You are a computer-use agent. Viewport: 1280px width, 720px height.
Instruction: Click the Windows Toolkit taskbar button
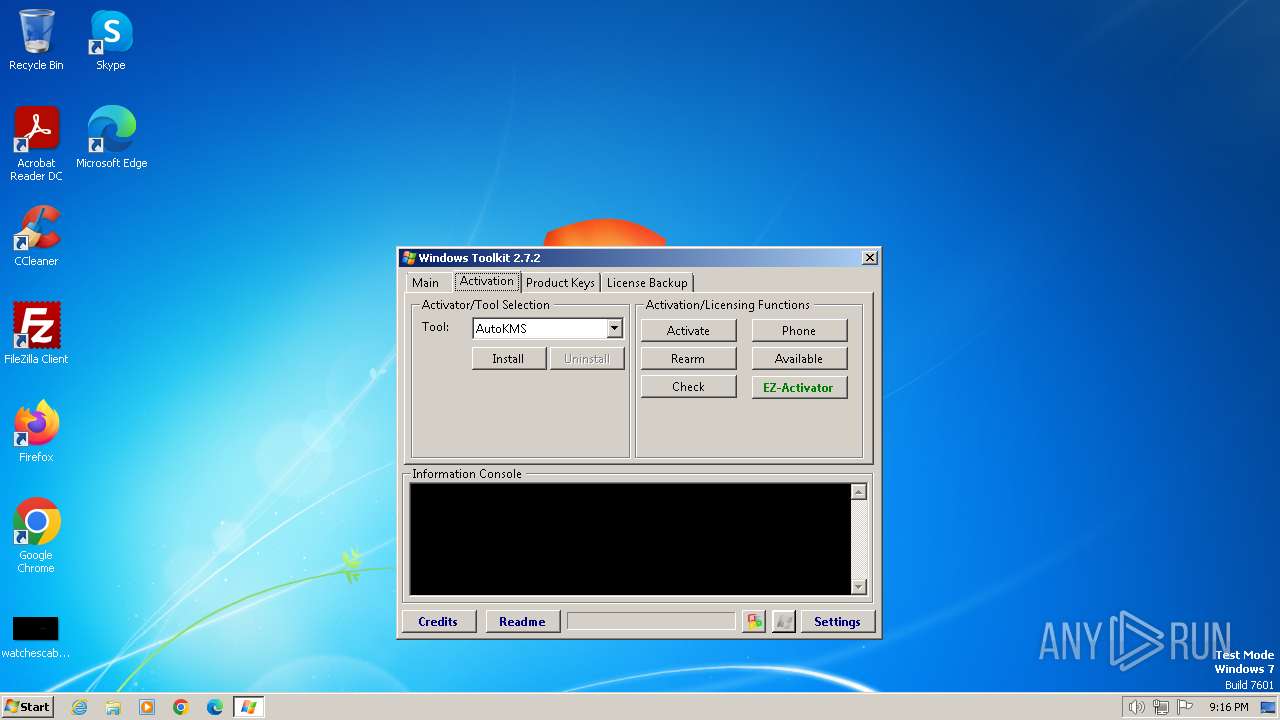click(x=248, y=707)
